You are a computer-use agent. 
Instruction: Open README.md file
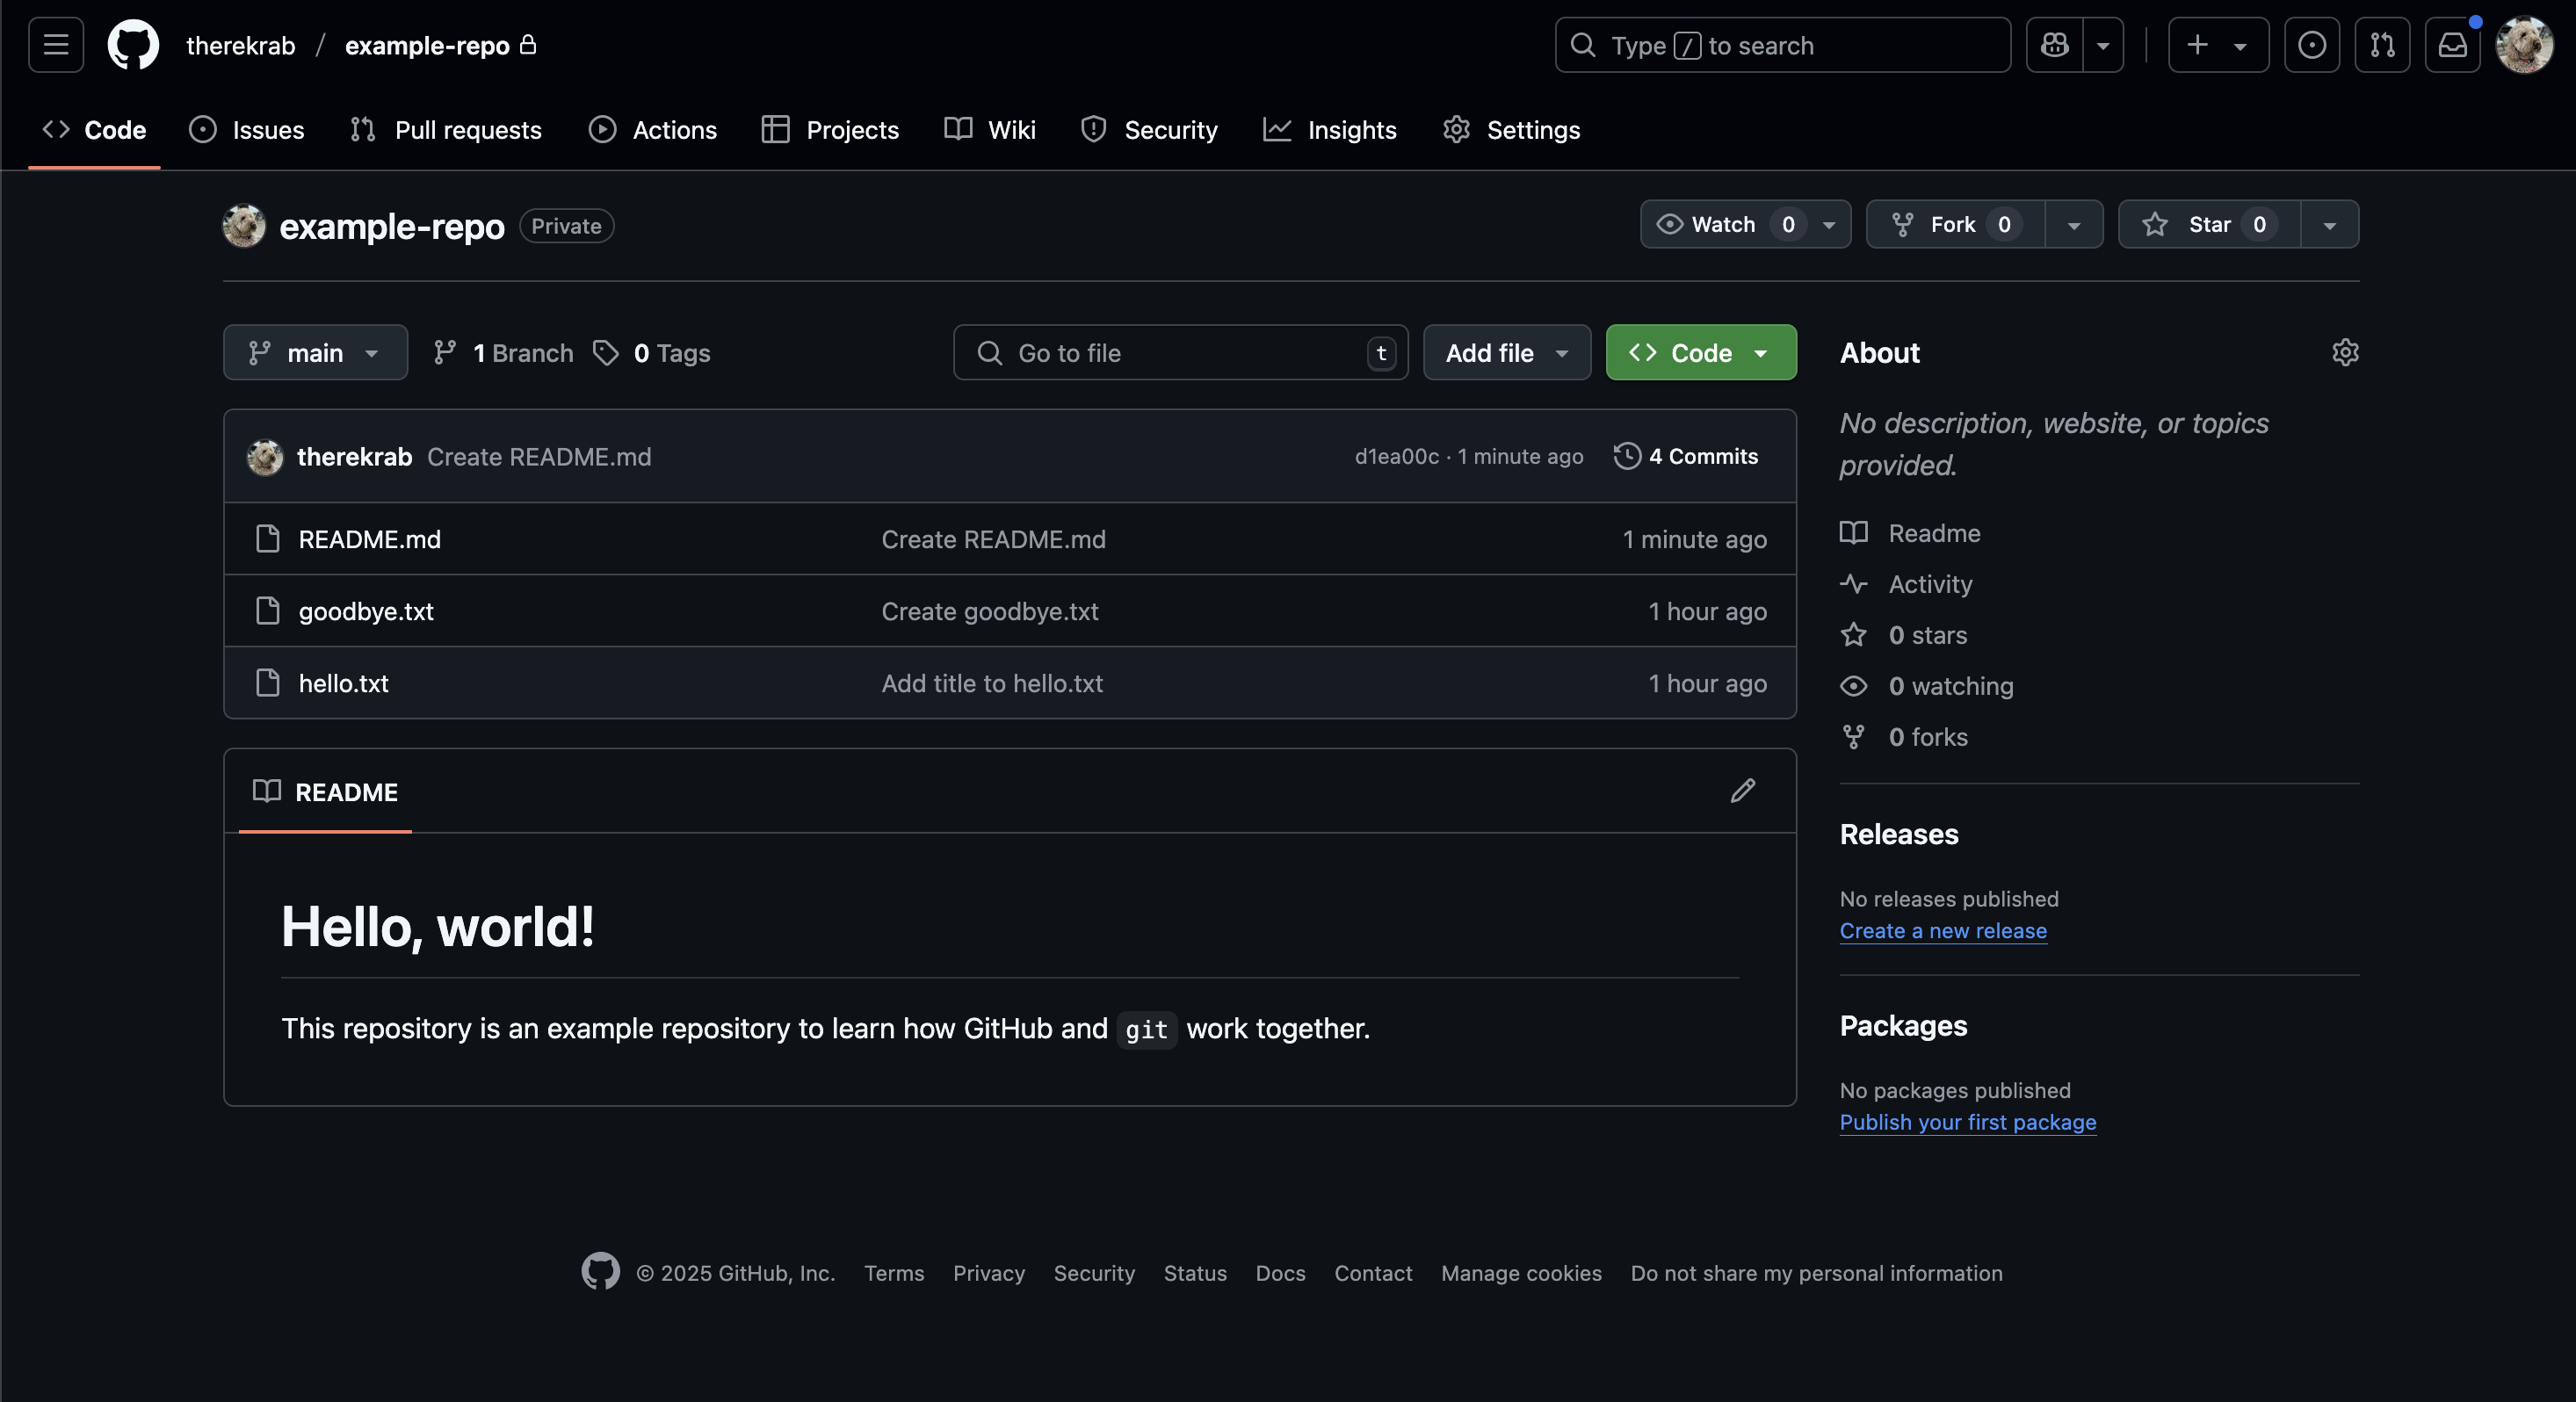369,539
